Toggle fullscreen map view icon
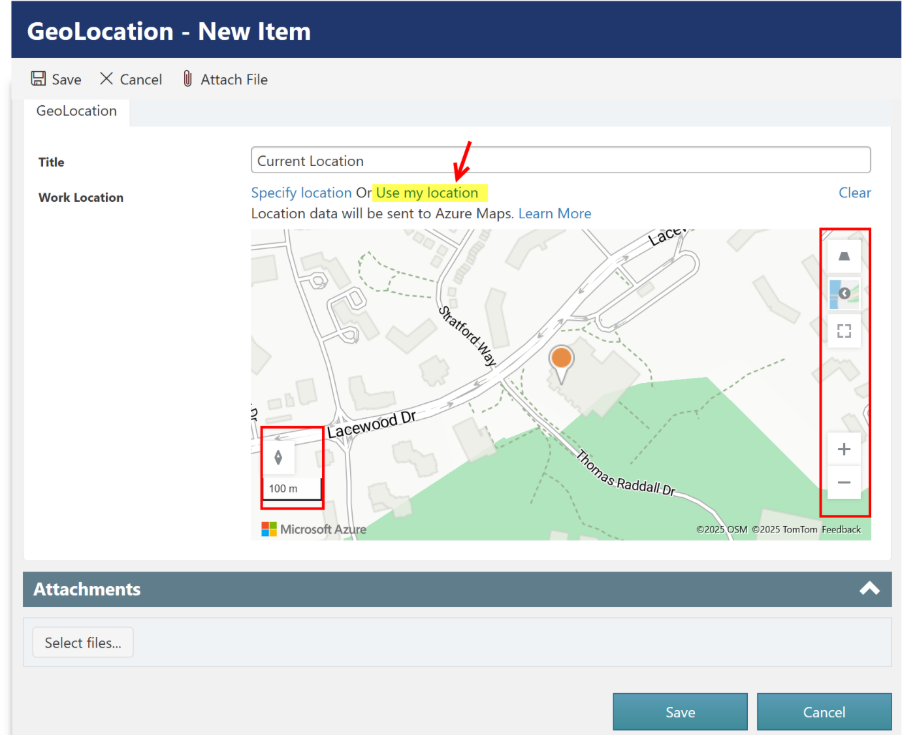The height and width of the screenshot is (735, 903). click(844, 331)
